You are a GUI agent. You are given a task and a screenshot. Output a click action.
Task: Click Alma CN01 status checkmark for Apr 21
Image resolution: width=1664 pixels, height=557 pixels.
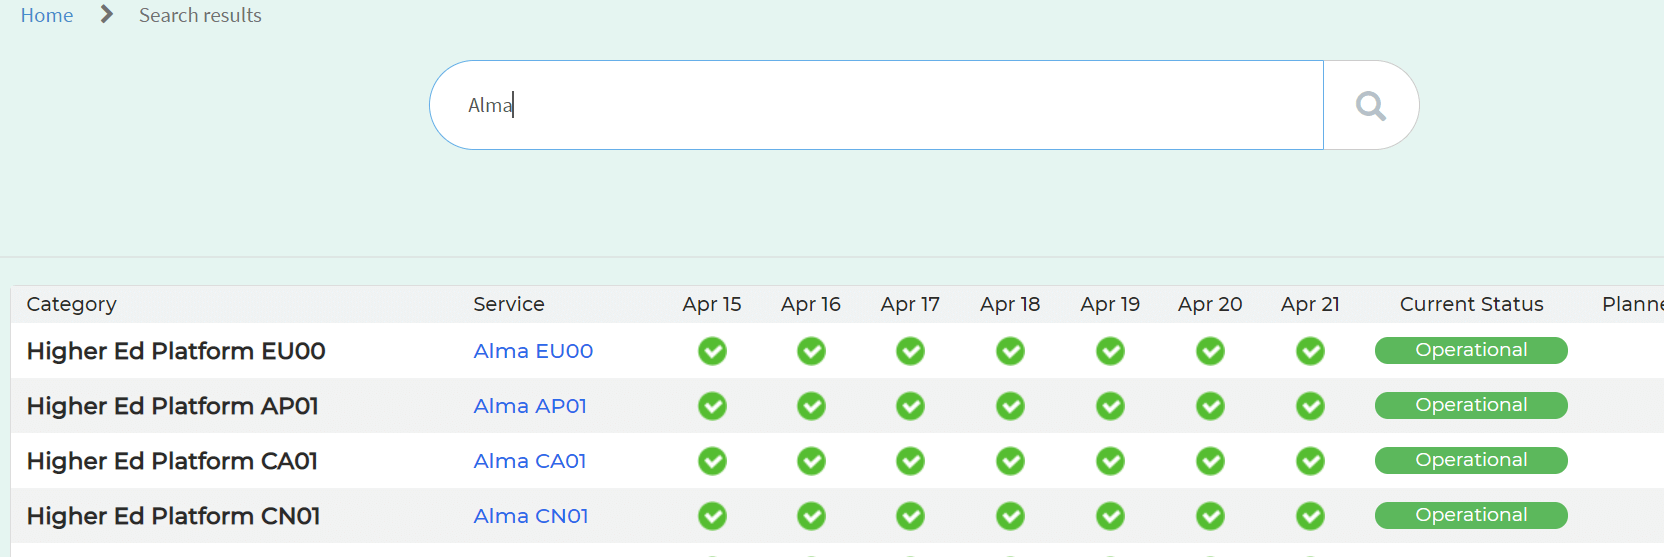pos(1310,516)
